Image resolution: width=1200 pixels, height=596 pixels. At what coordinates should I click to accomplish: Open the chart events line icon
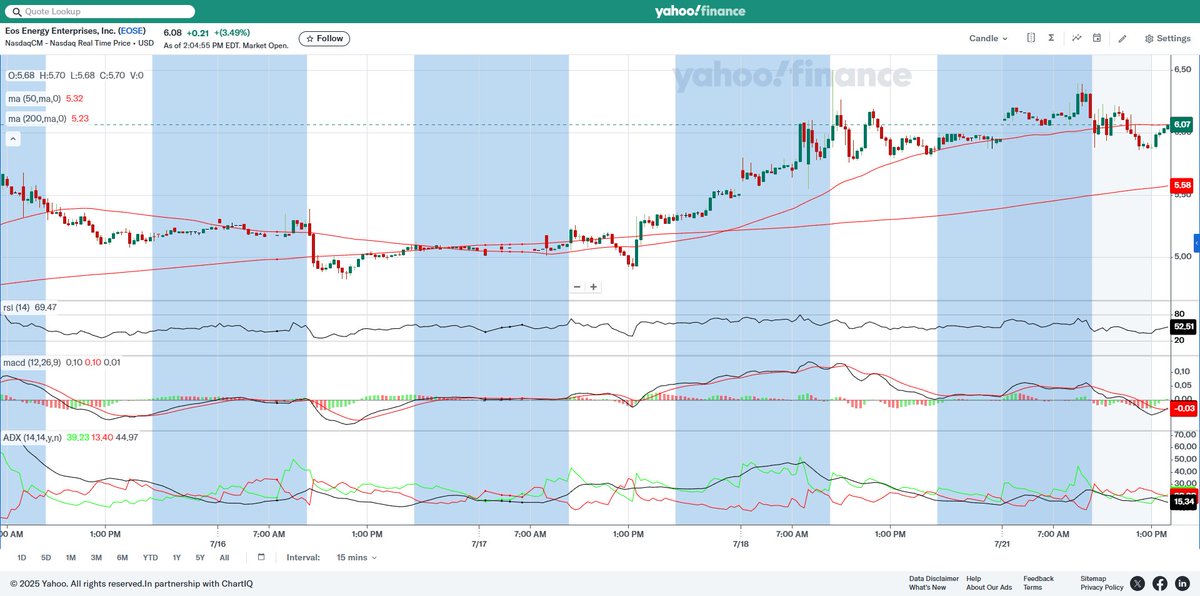point(1077,38)
